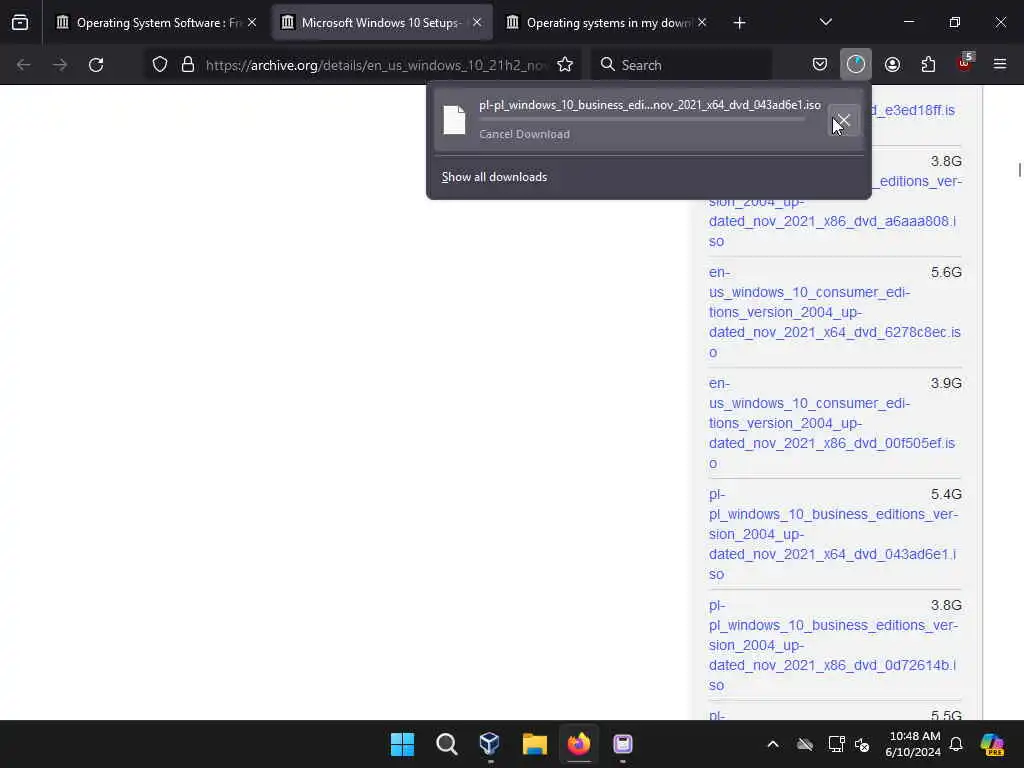Click the 5.6G file size text

[x=946, y=272]
